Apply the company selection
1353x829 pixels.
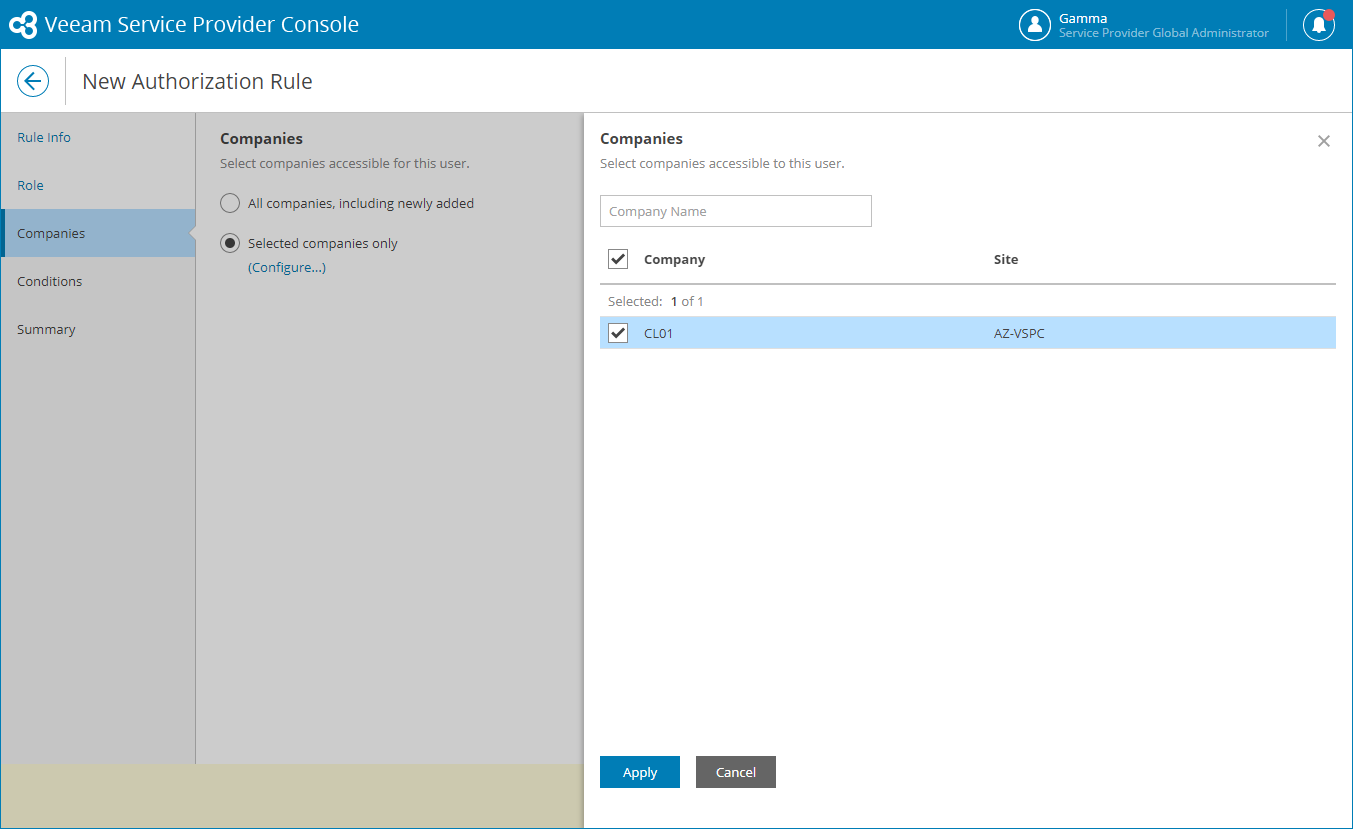tap(640, 772)
